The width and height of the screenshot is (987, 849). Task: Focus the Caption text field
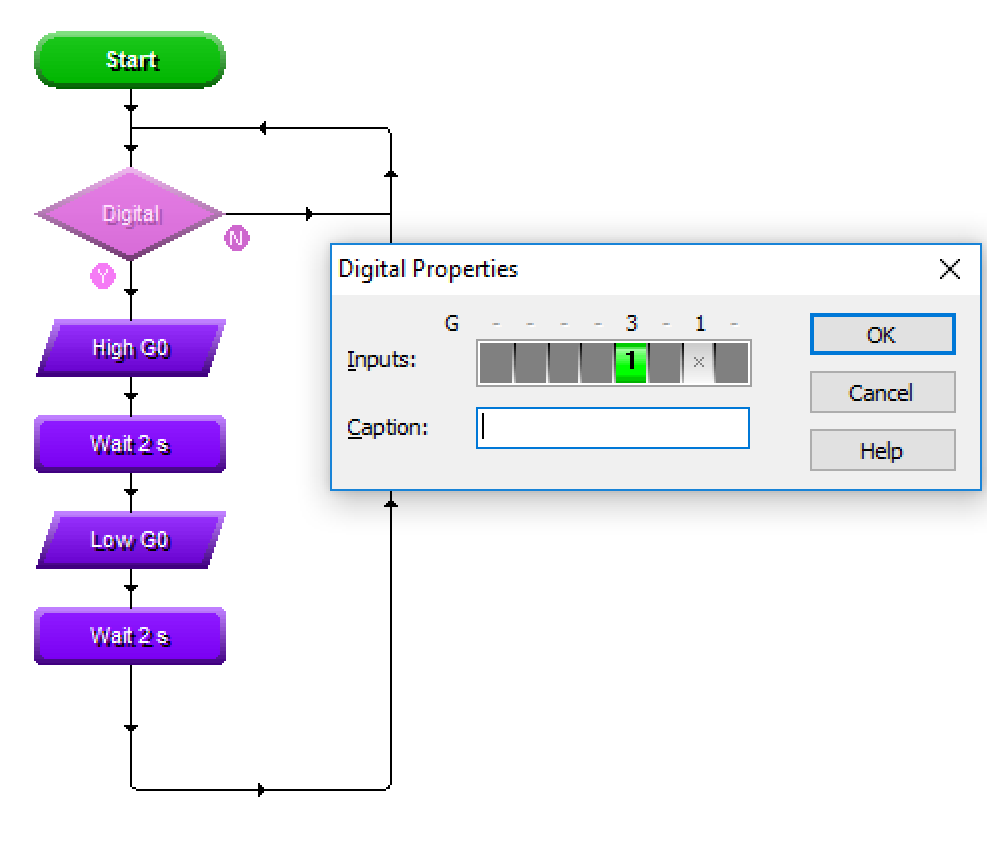coord(612,428)
